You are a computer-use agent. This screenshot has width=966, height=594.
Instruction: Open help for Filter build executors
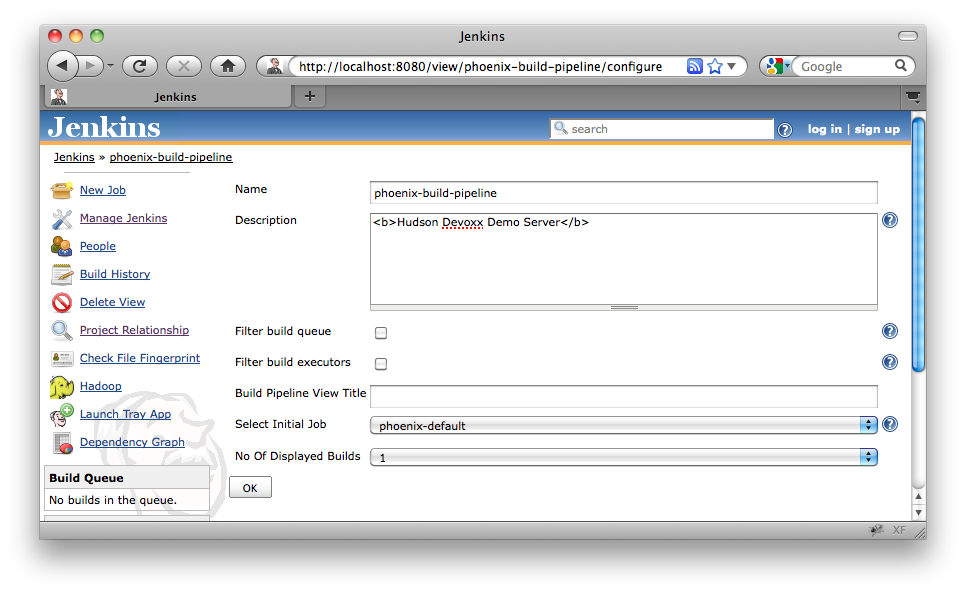tap(890, 362)
